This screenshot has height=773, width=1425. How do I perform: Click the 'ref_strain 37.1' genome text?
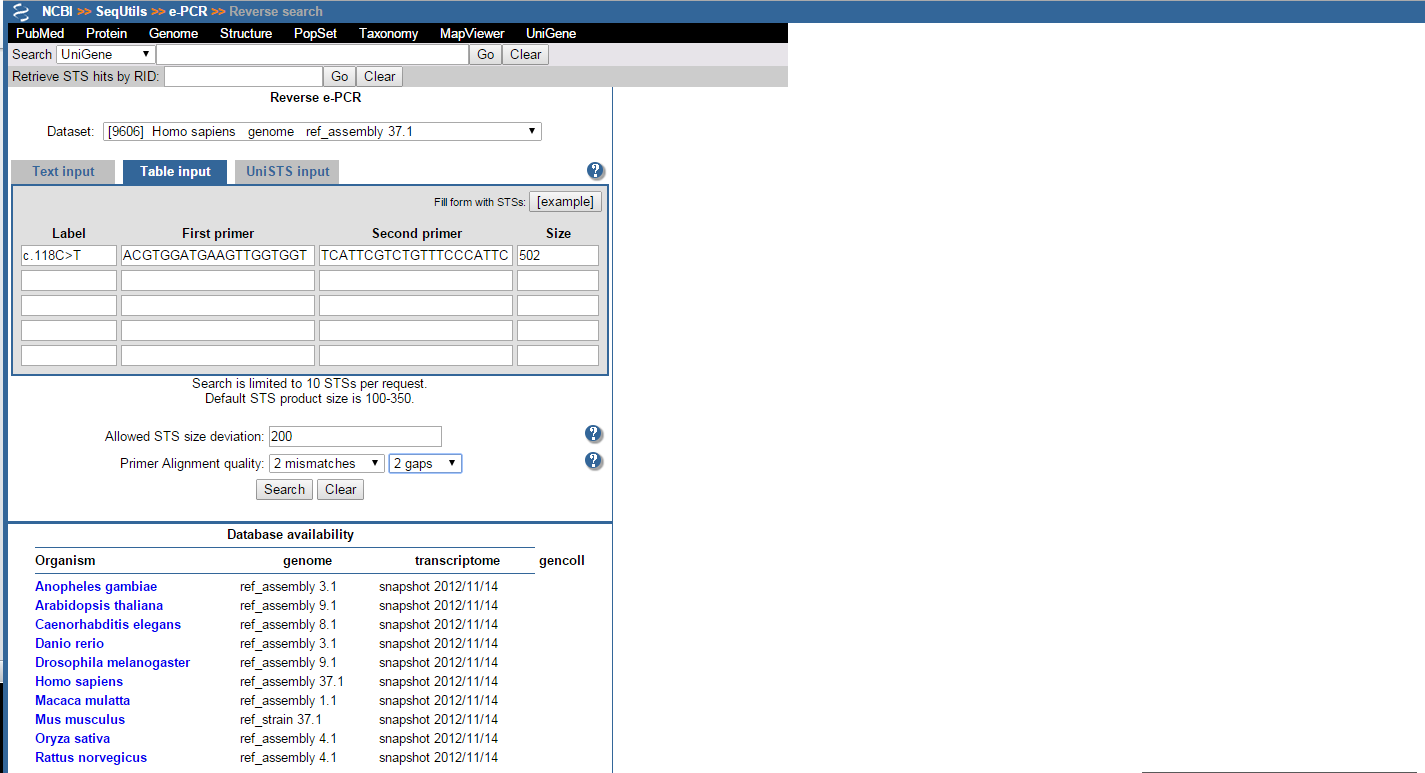281,720
